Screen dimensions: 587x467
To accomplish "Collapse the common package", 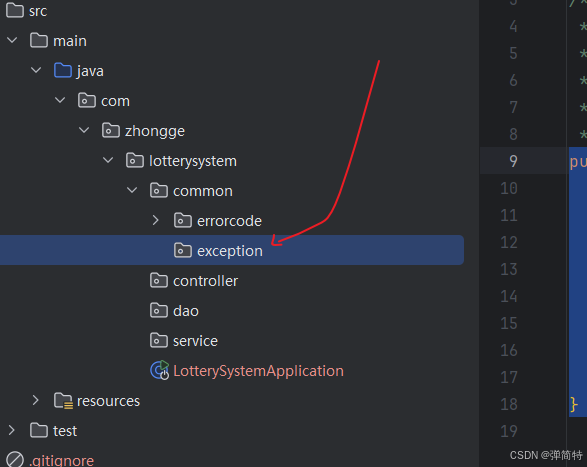I will click(x=132, y=190).
